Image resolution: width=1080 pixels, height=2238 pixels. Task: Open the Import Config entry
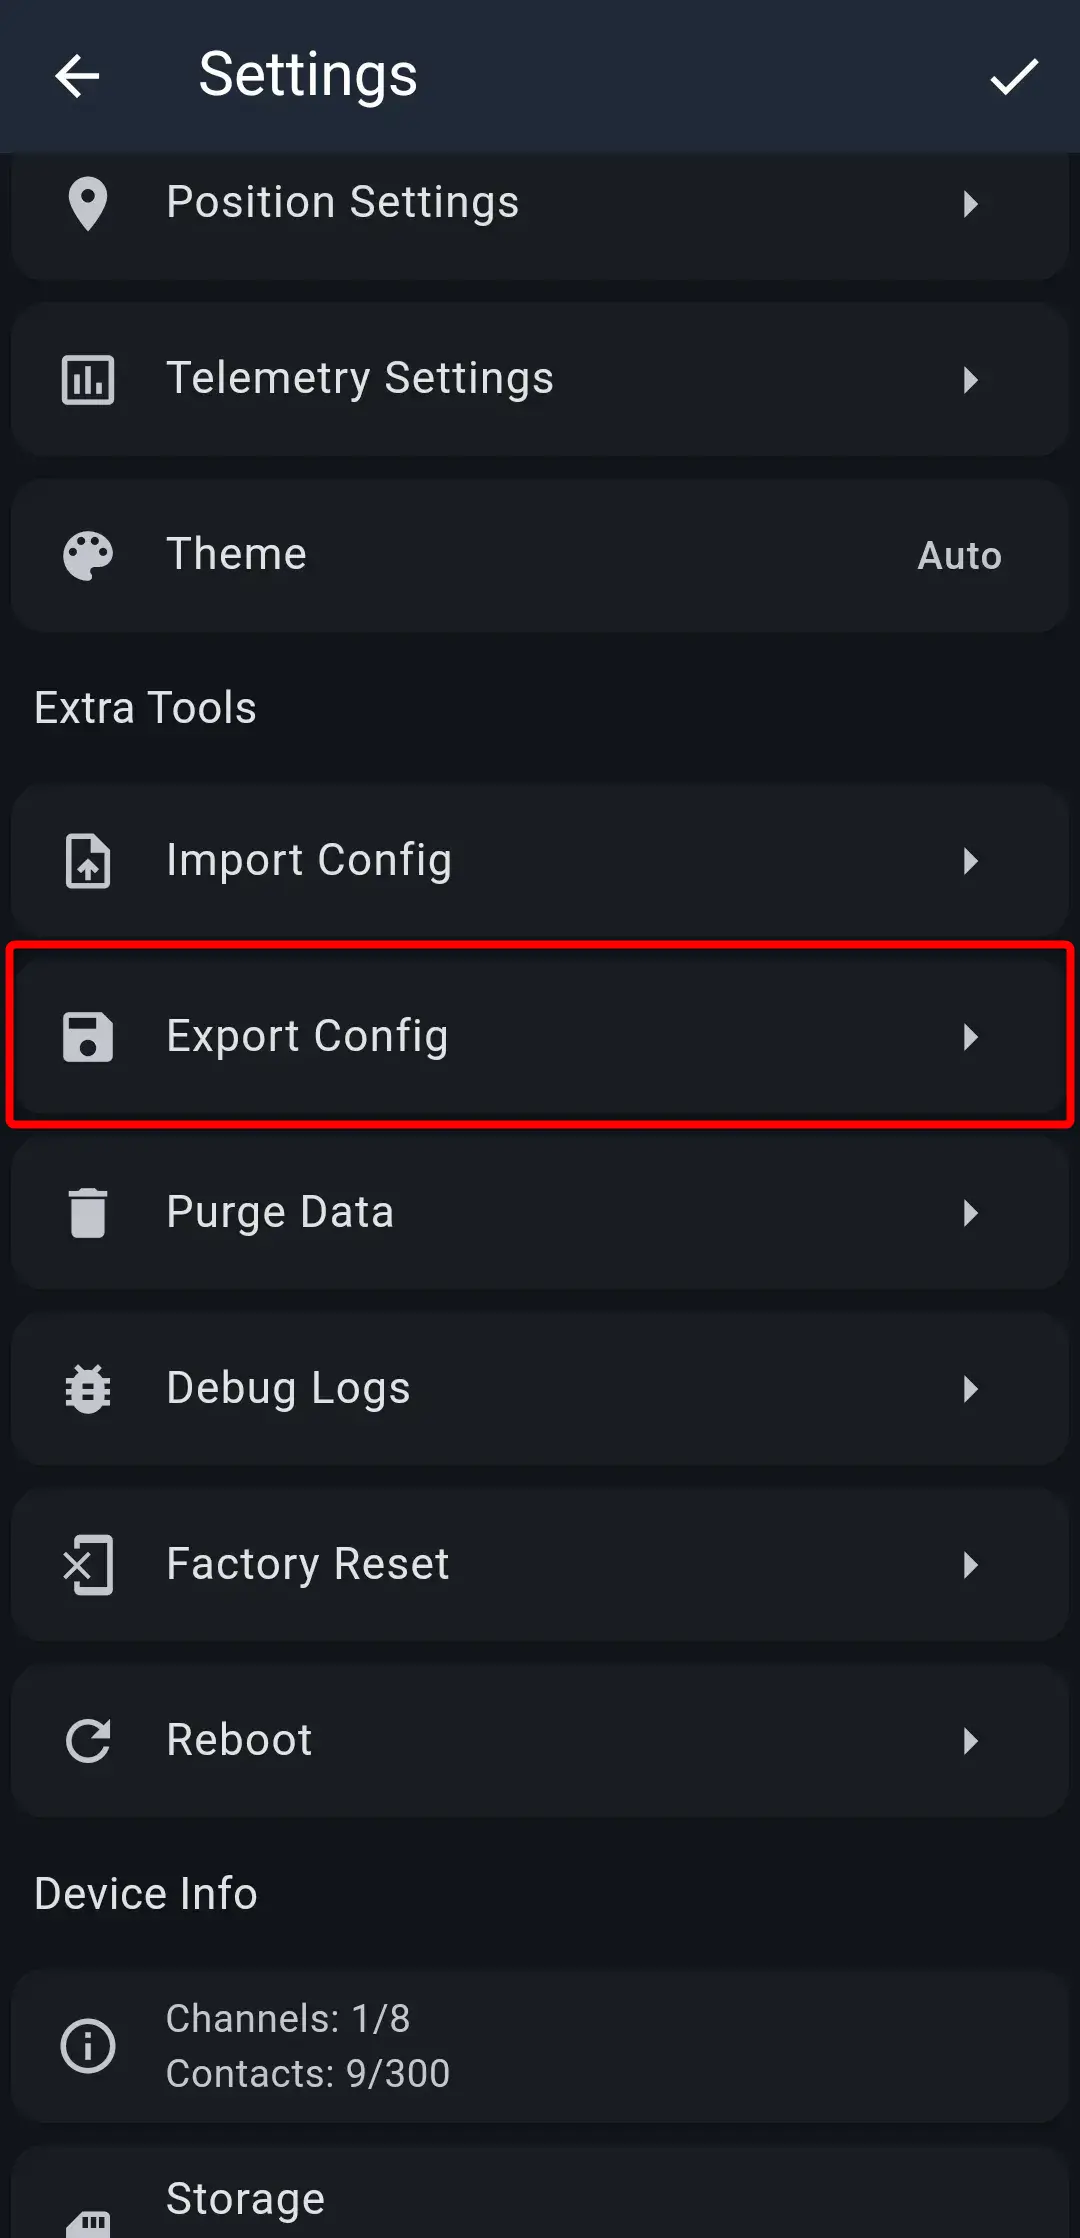click(x=309, y=860)
